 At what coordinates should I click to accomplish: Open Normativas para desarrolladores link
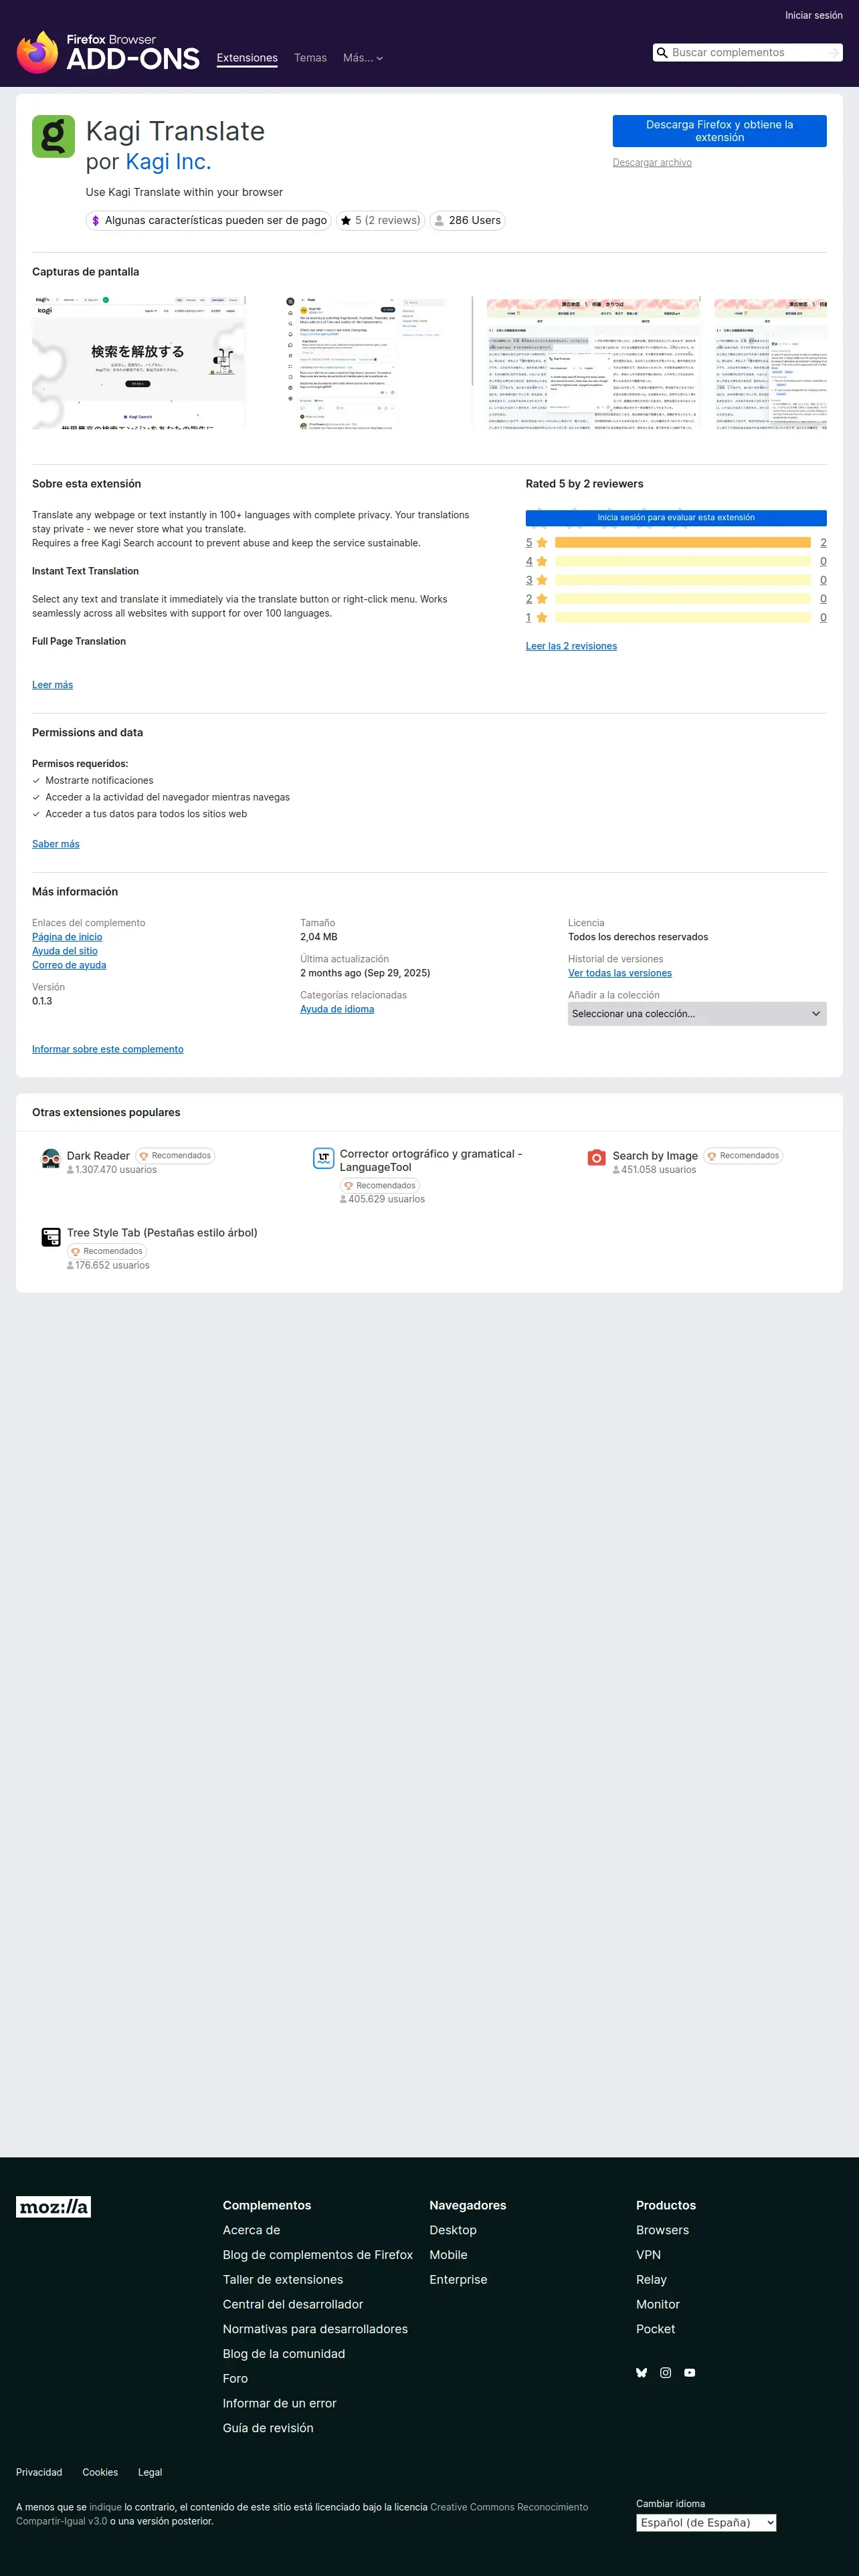315,2329
